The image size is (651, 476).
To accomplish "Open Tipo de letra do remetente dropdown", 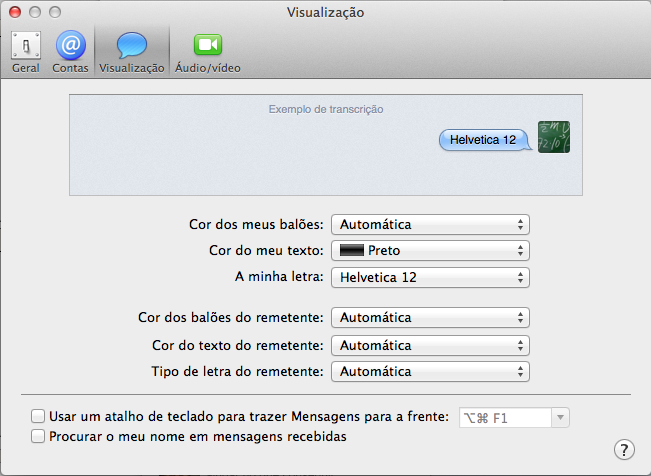I will pos(430,371).
